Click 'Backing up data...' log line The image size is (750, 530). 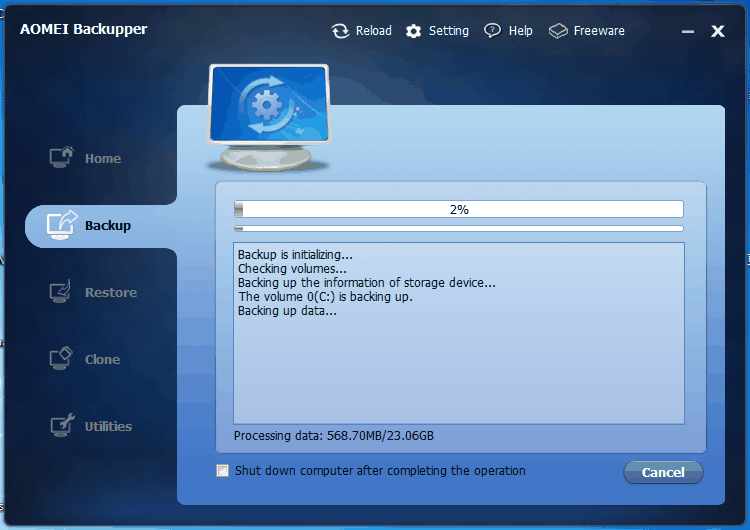287,310
